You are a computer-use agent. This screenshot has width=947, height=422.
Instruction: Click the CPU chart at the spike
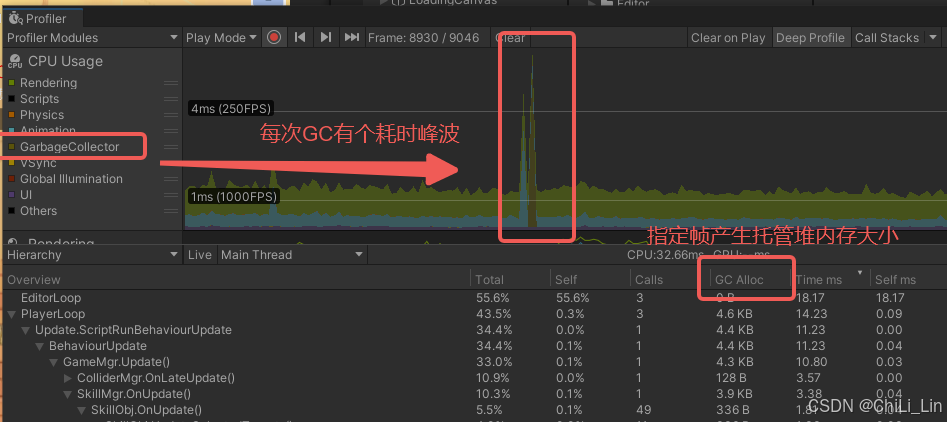click(x=532, y=142)
